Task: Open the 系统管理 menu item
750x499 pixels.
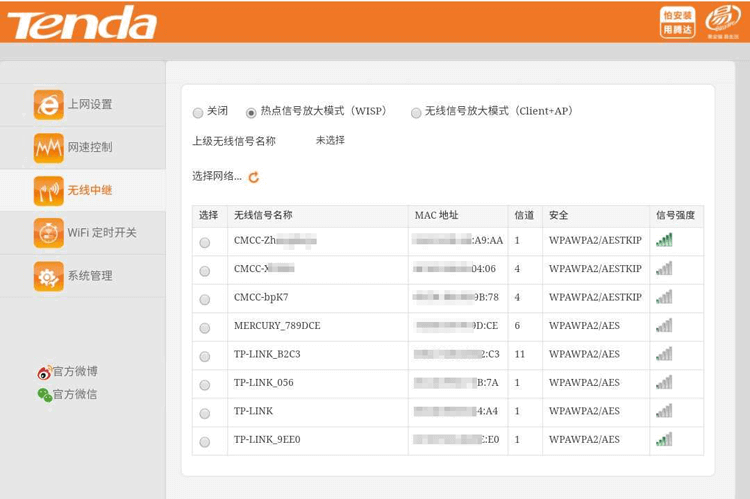Action: pos(90,276)
